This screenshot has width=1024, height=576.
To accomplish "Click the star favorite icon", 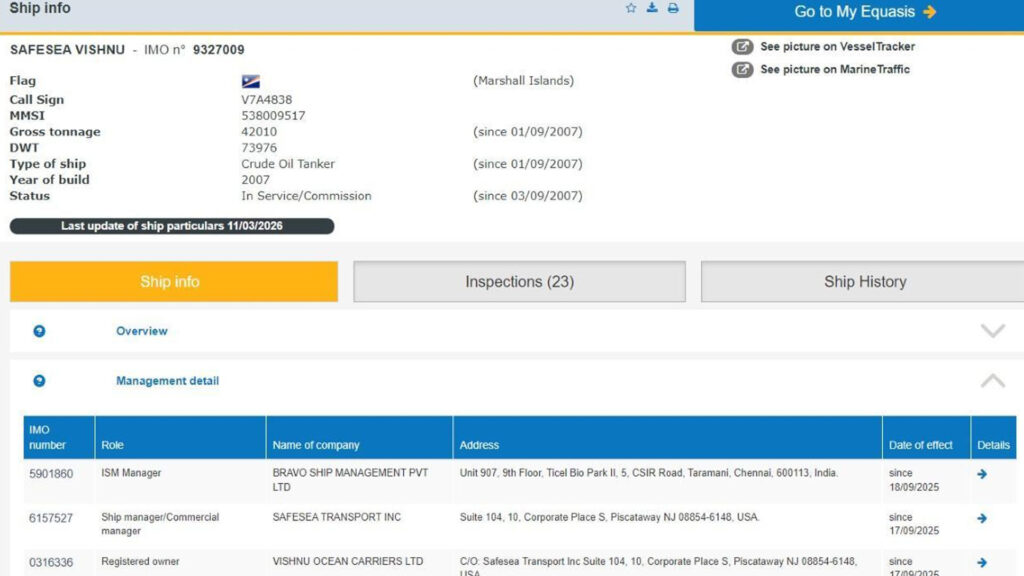I will point(631,8).
